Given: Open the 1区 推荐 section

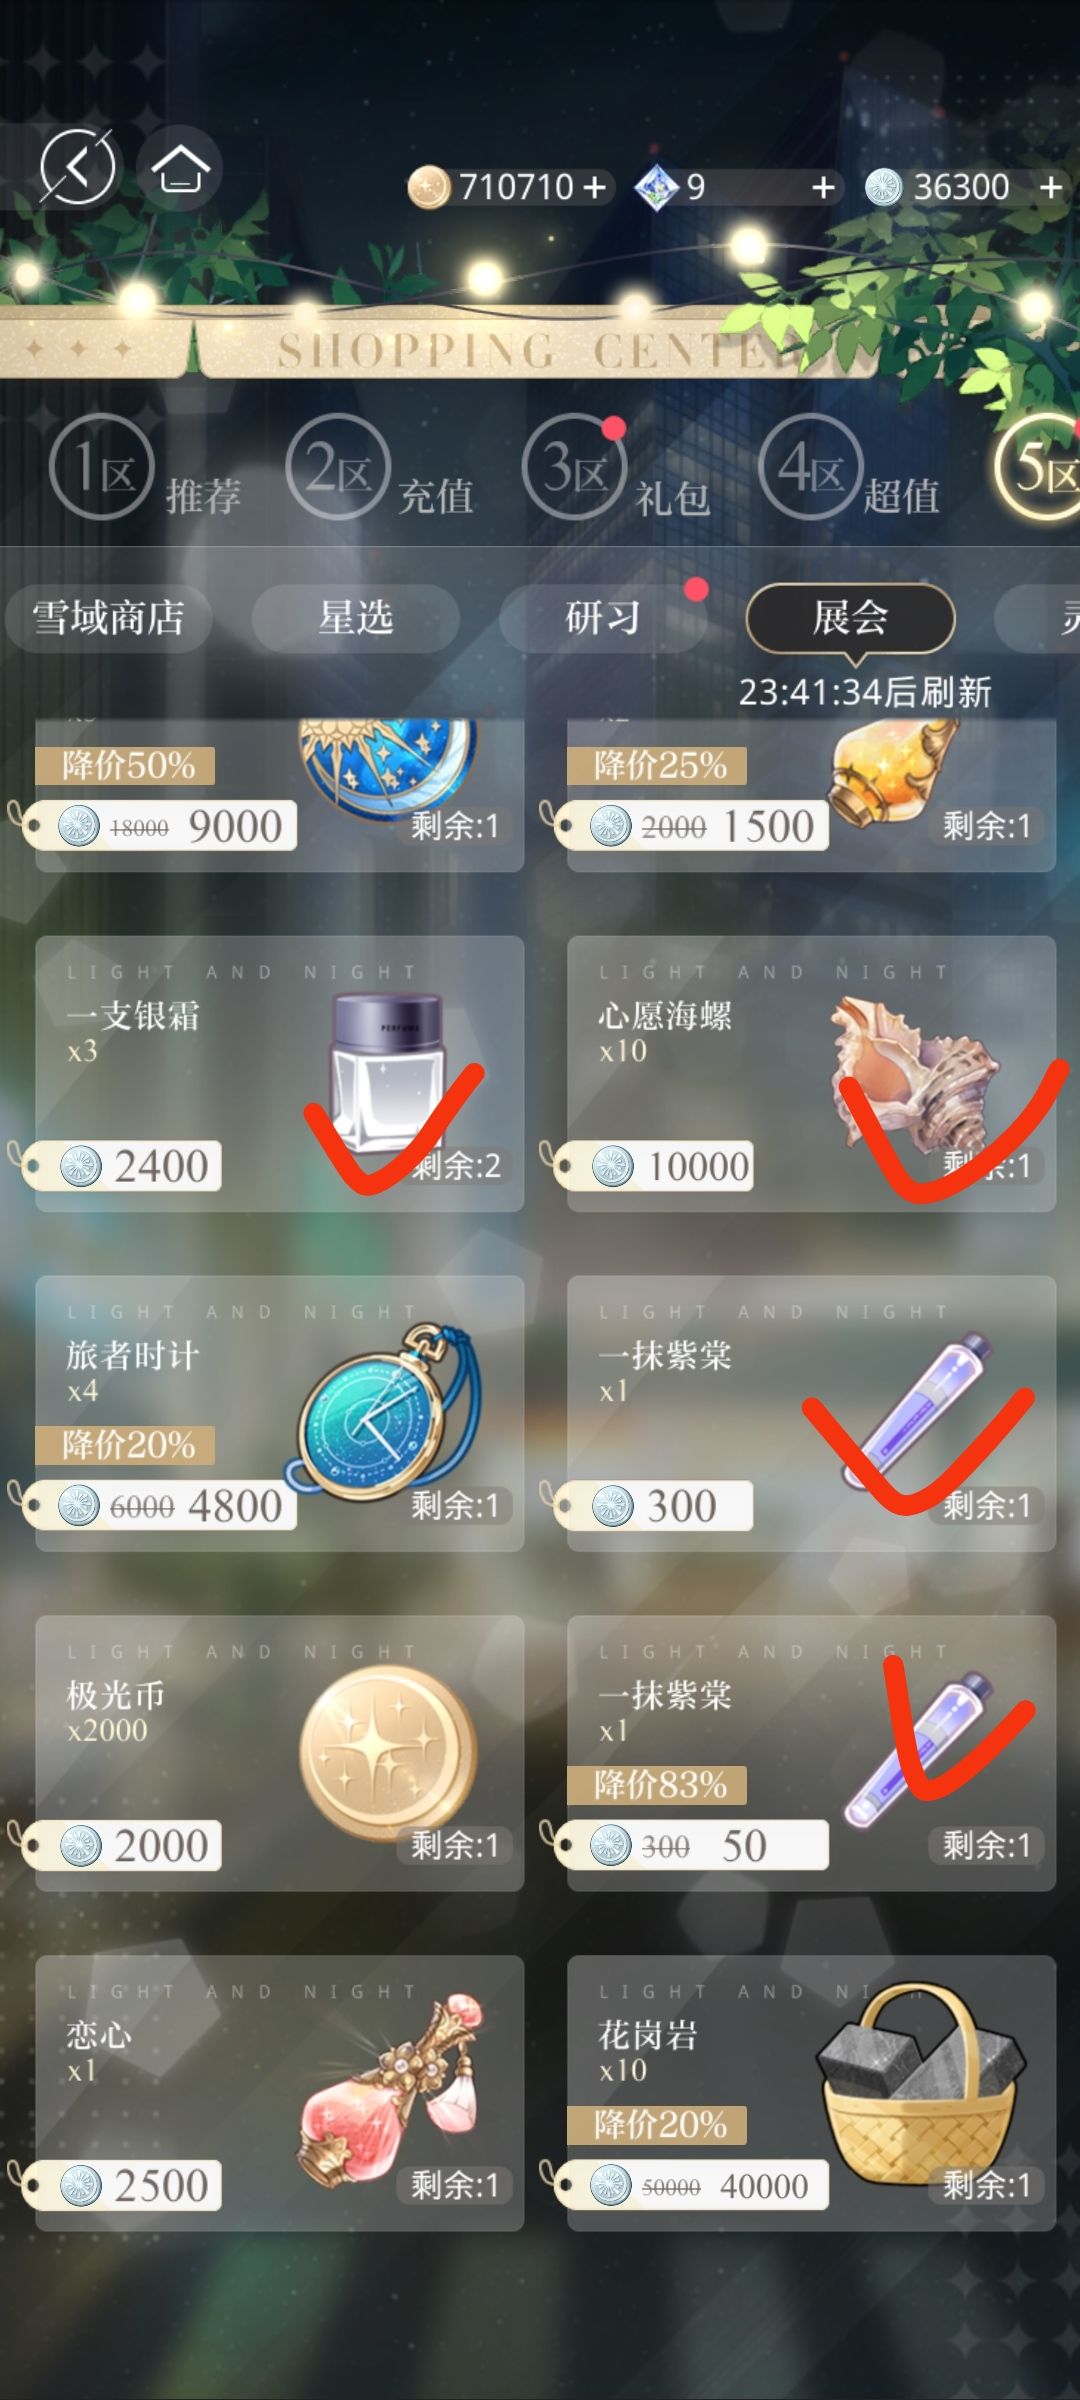Looking at the screenshot, I should (x=145, y=468).
